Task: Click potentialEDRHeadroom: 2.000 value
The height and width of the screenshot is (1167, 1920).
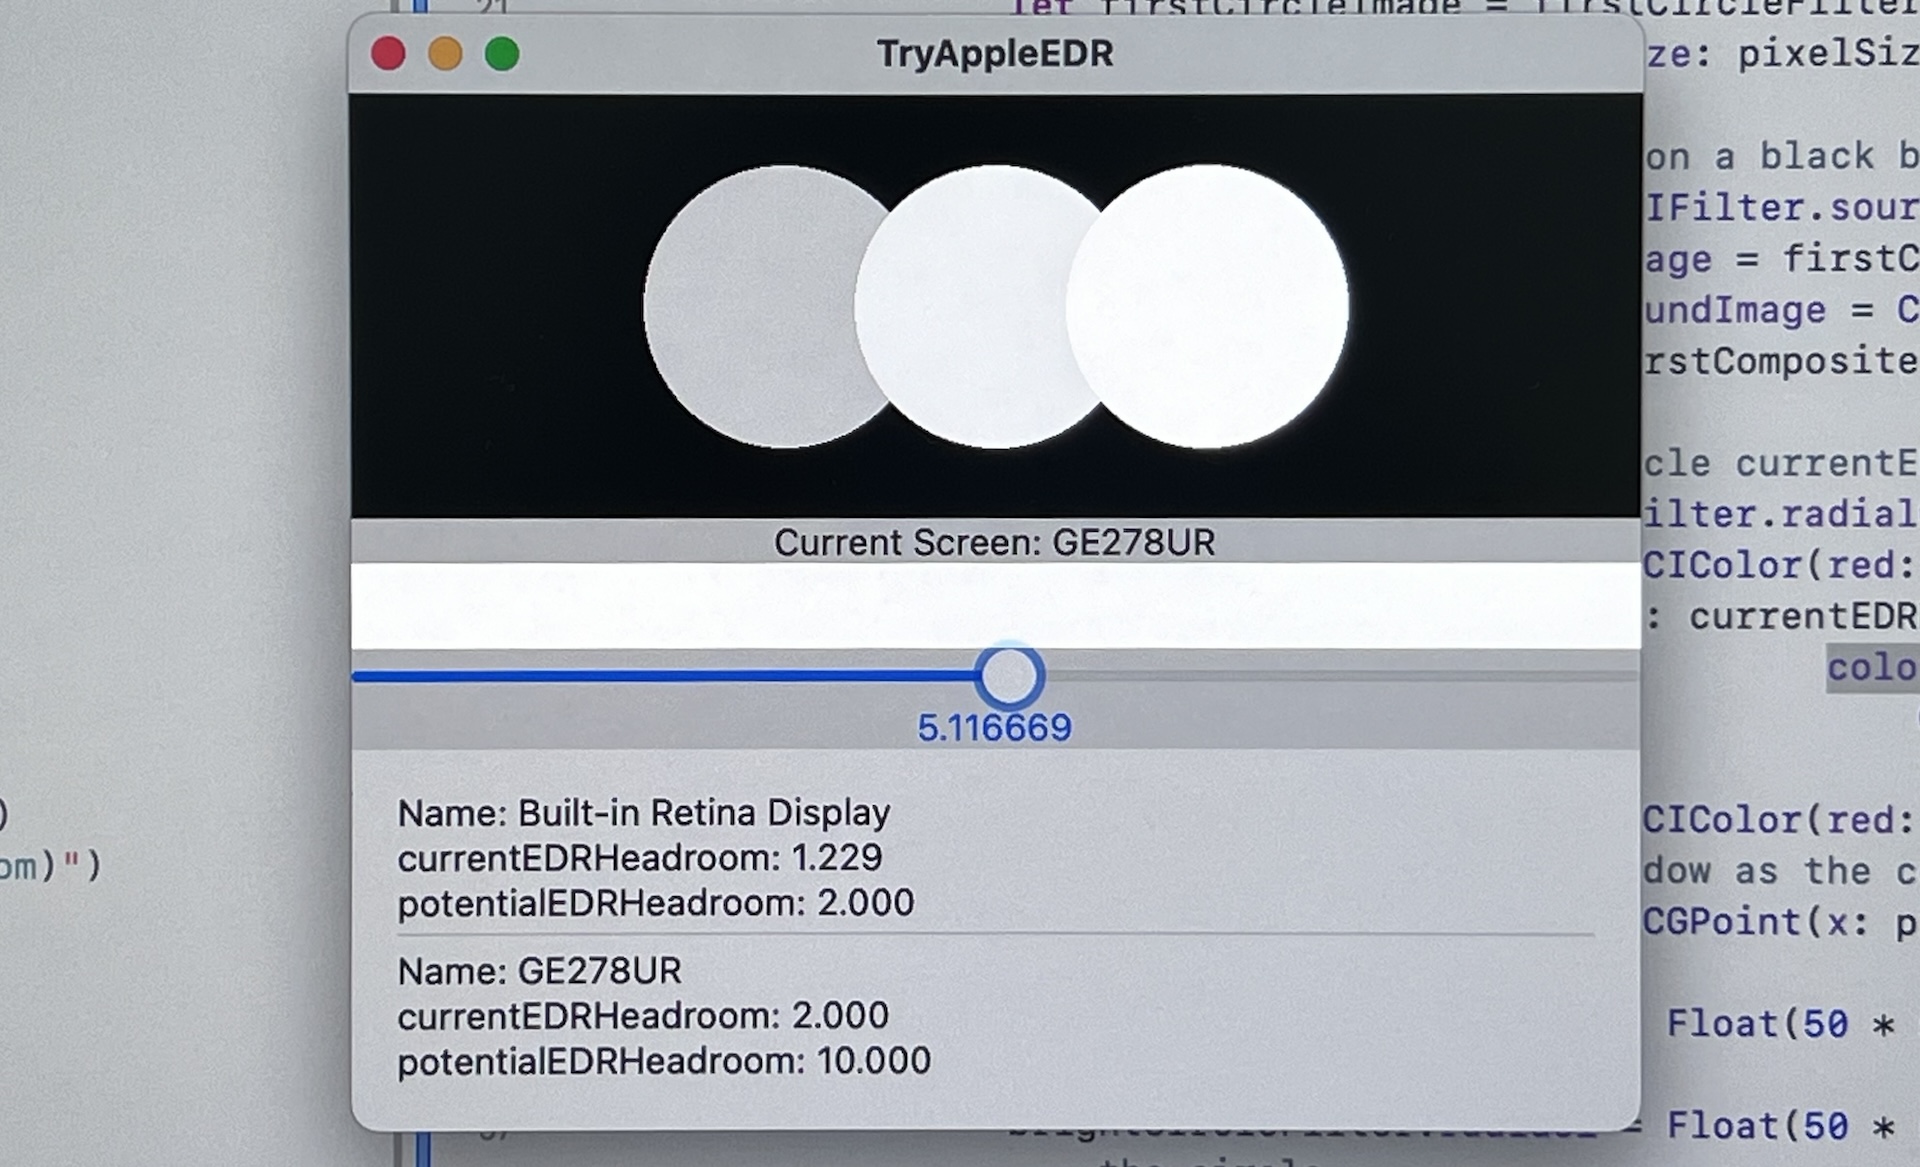Action: coord(656,903)
